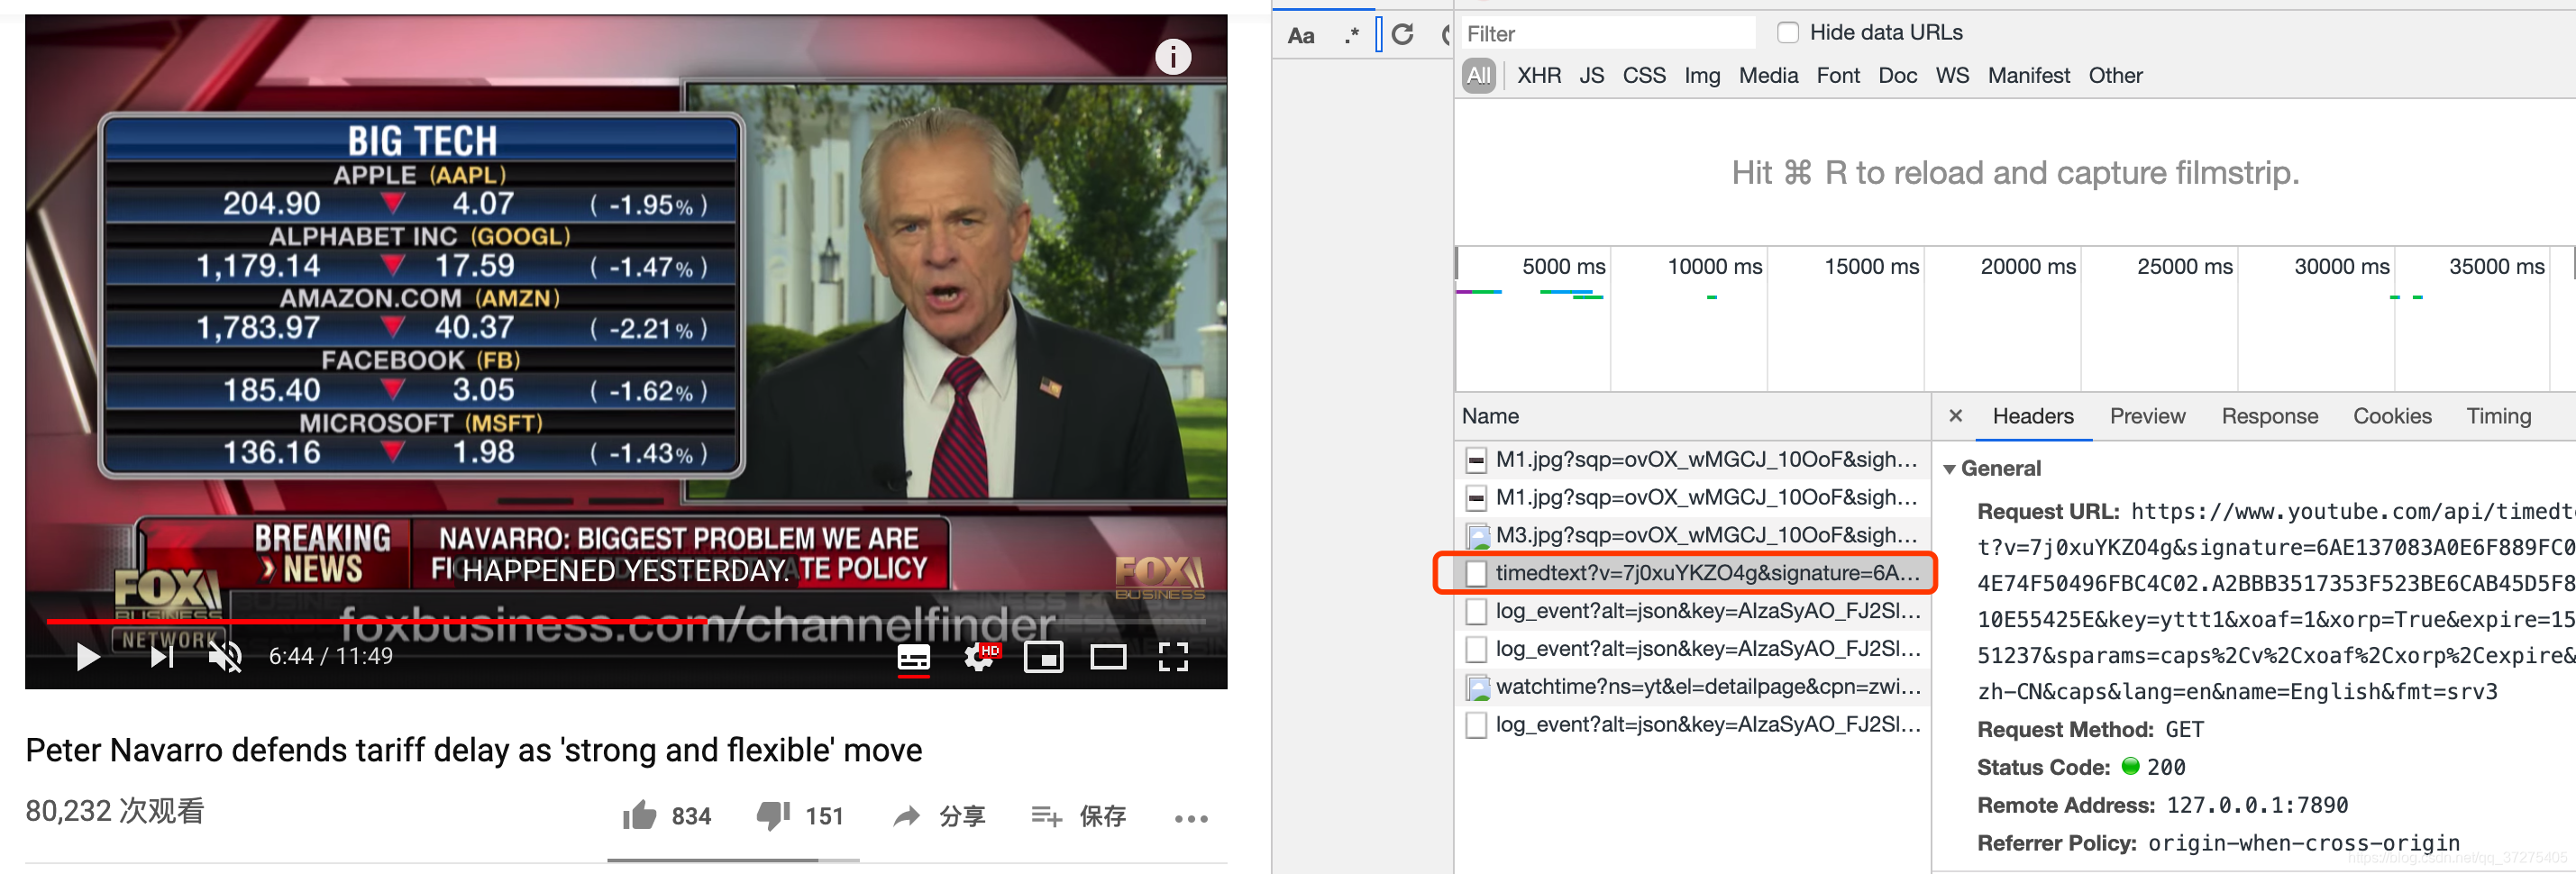This screenshot has height=874, width=2576.
Task: Select the last log_event request row
Action: coord(1692,724)
